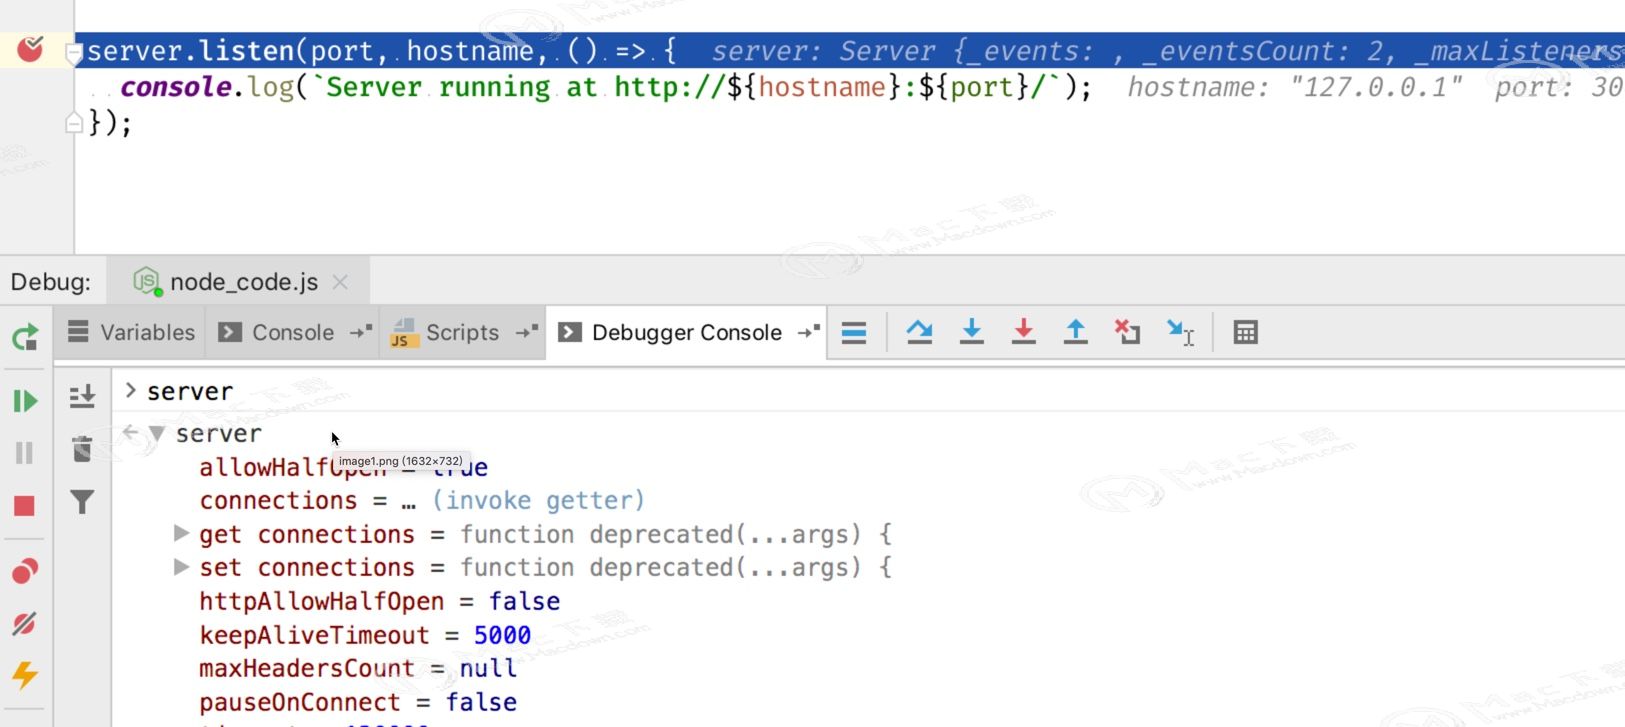Expand the get connections function entry

tap(181, 533)
